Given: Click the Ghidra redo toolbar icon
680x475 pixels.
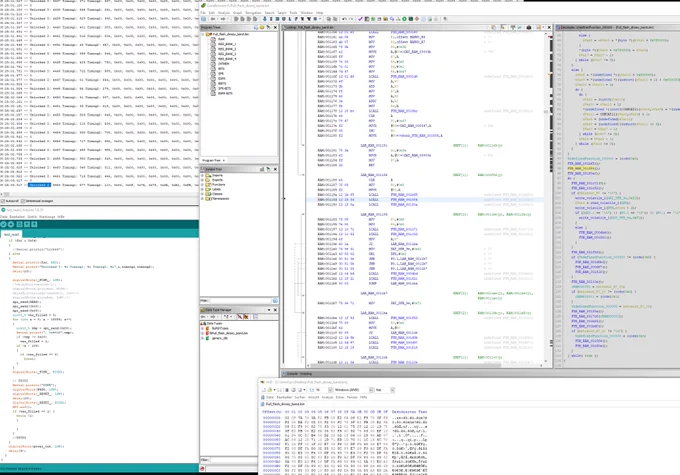Looking at the screenshot, I should 351,19.
